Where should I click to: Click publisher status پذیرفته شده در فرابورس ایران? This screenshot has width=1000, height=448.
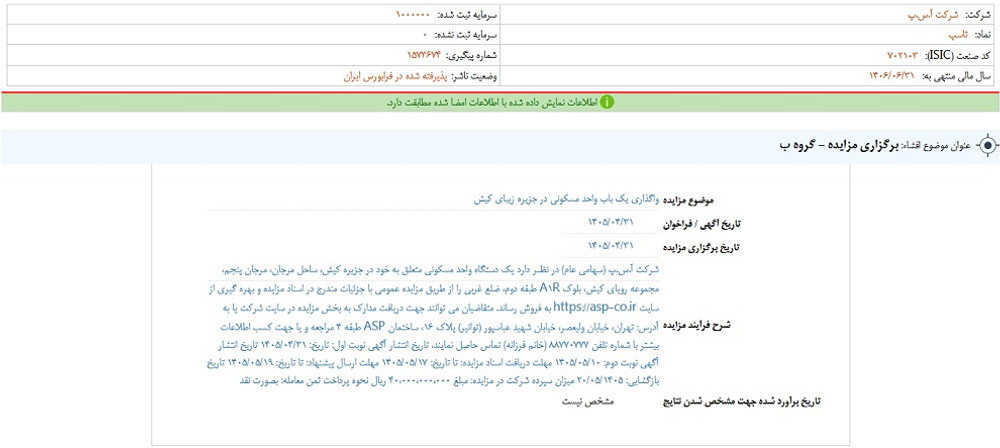396,76
